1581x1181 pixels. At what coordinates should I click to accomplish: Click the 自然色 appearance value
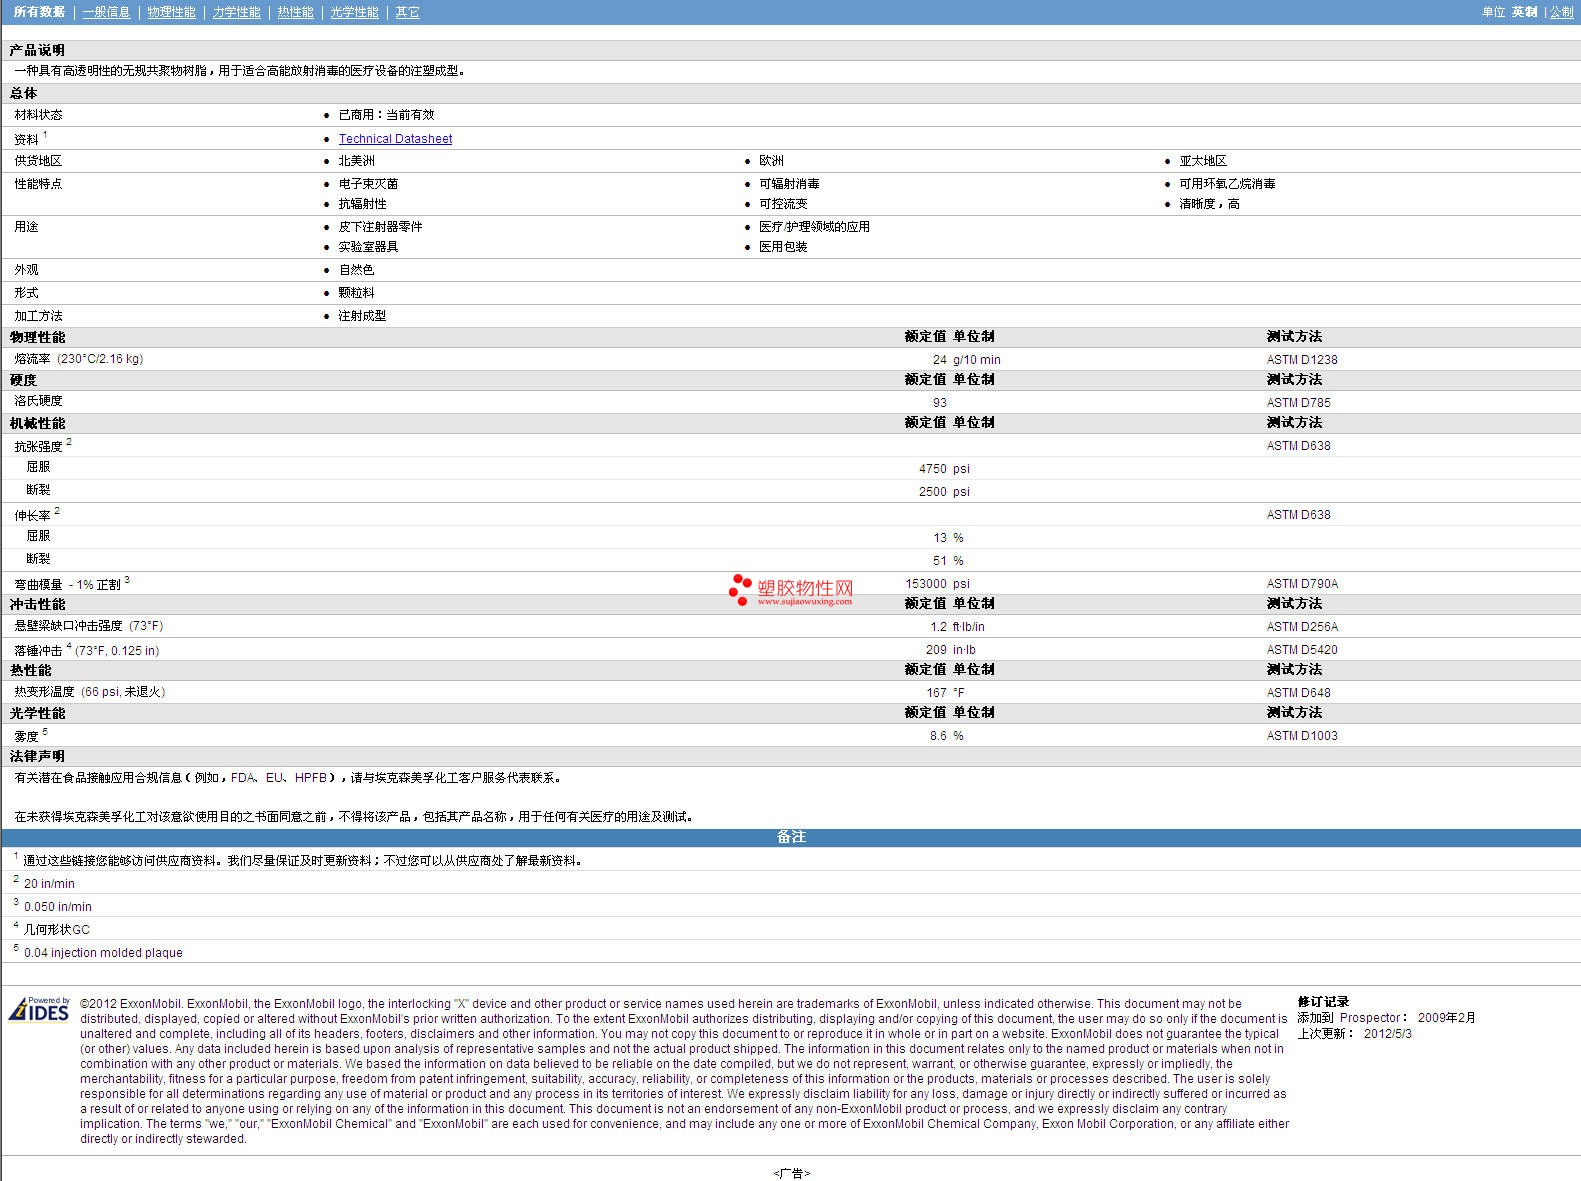[356, 270]
